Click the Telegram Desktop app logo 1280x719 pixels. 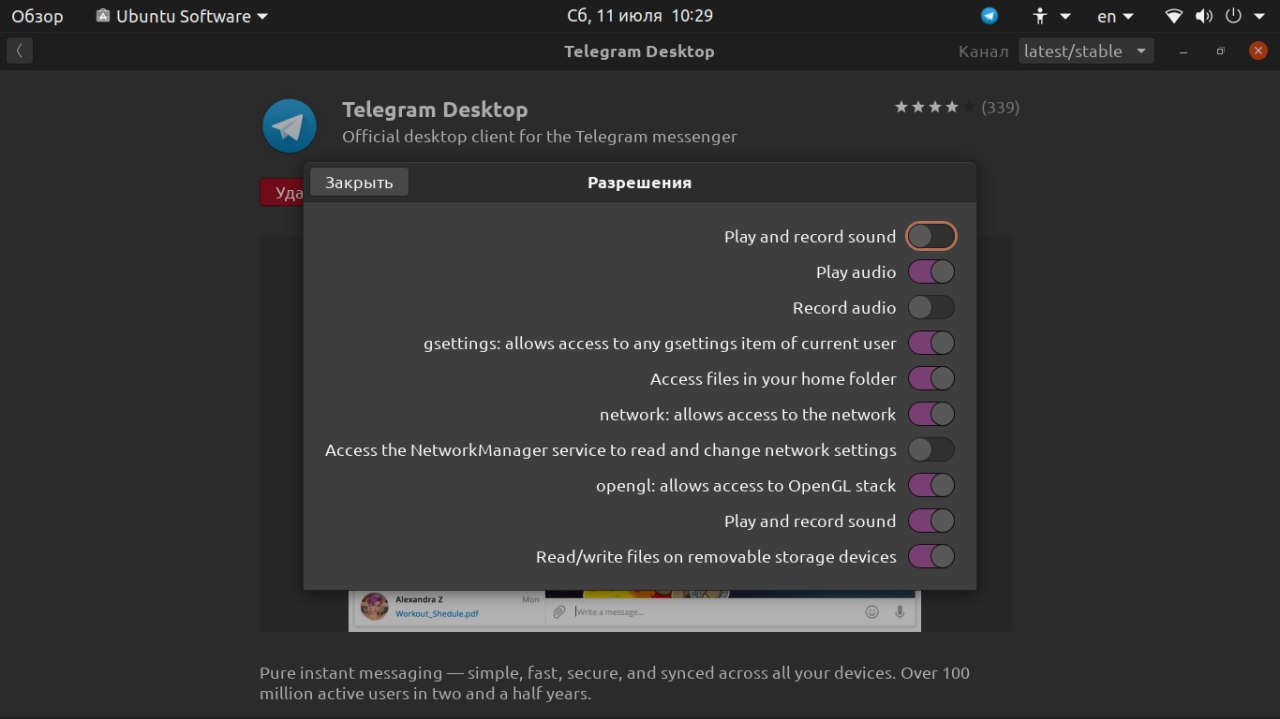pos(289,126)
